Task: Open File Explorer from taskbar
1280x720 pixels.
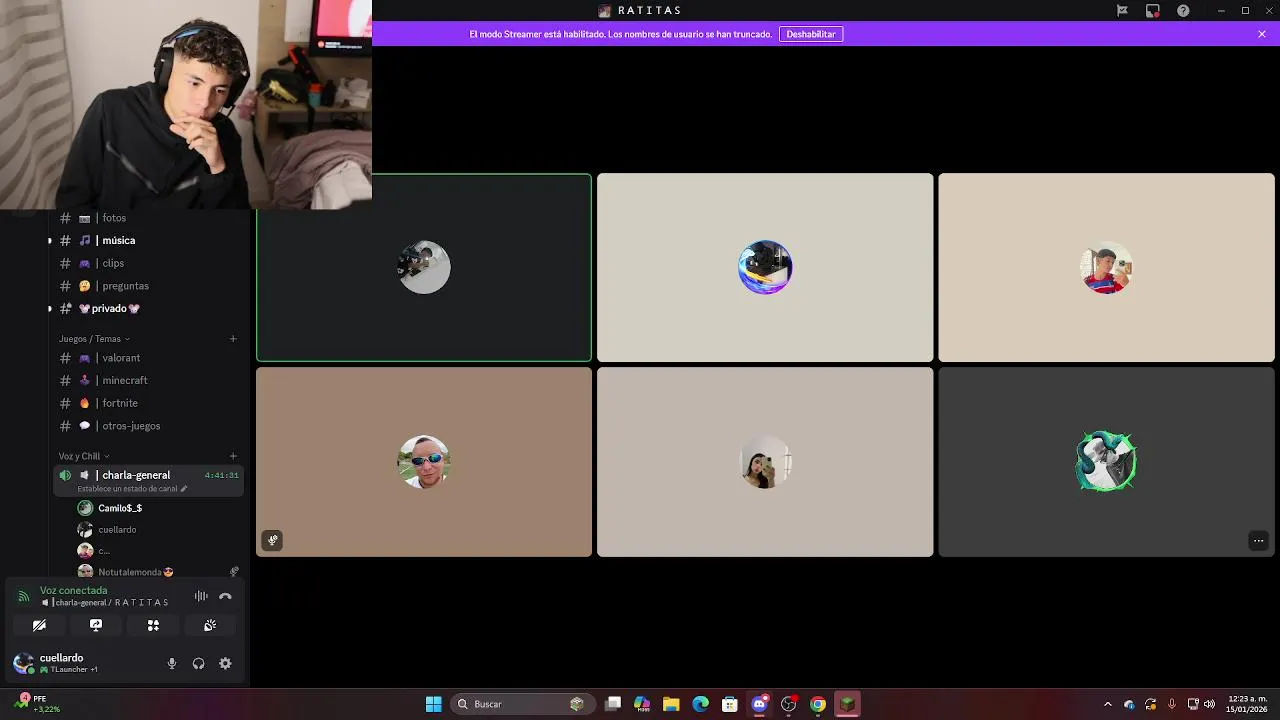Action: point(671,704)
